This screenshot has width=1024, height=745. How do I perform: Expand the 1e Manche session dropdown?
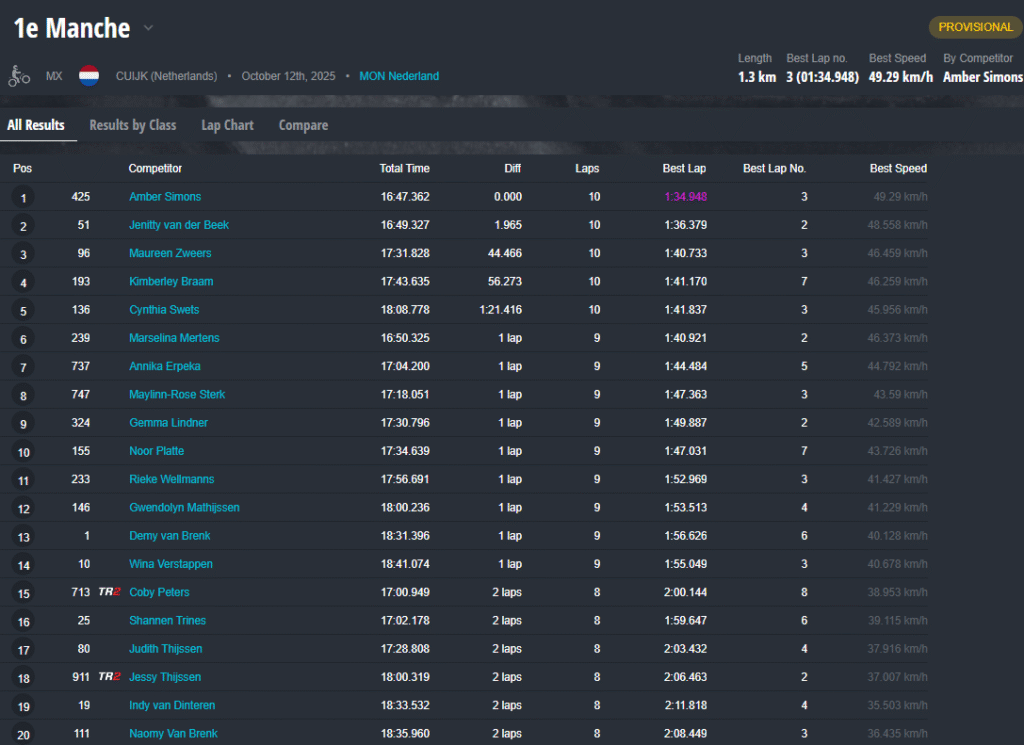coord(148,28)
